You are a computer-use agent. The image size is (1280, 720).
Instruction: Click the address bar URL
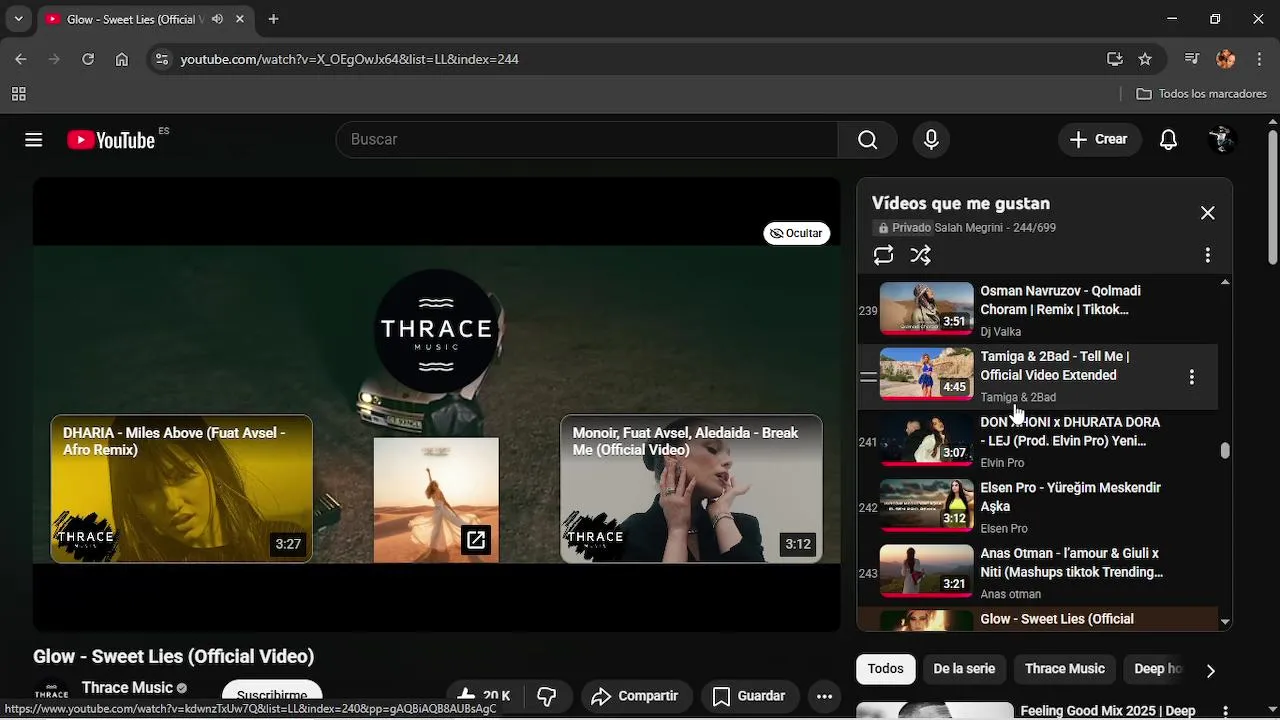[349, 59]
